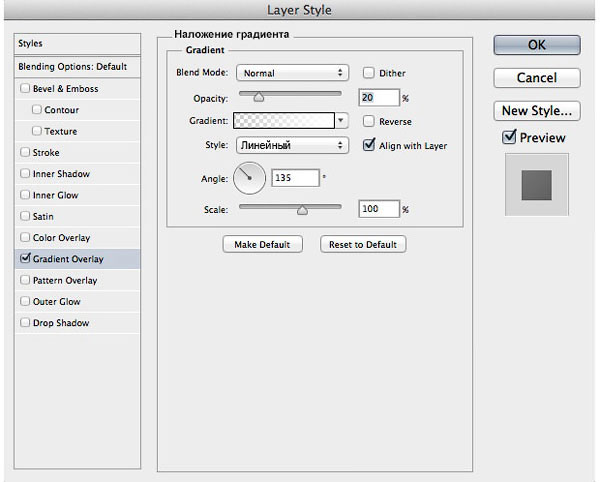600x482 pixels.
Task: Tick the Contour checkbox
Action: (37, 110)
